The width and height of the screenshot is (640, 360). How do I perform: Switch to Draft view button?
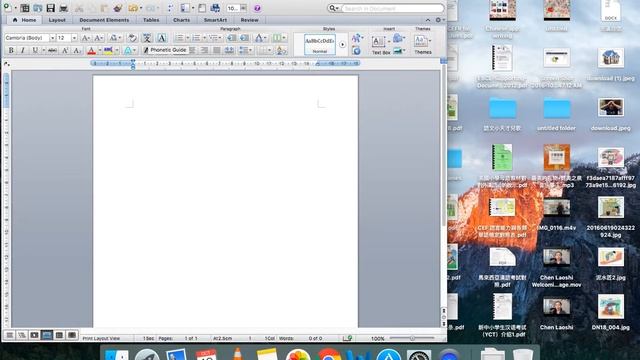[x=9, y=335]
